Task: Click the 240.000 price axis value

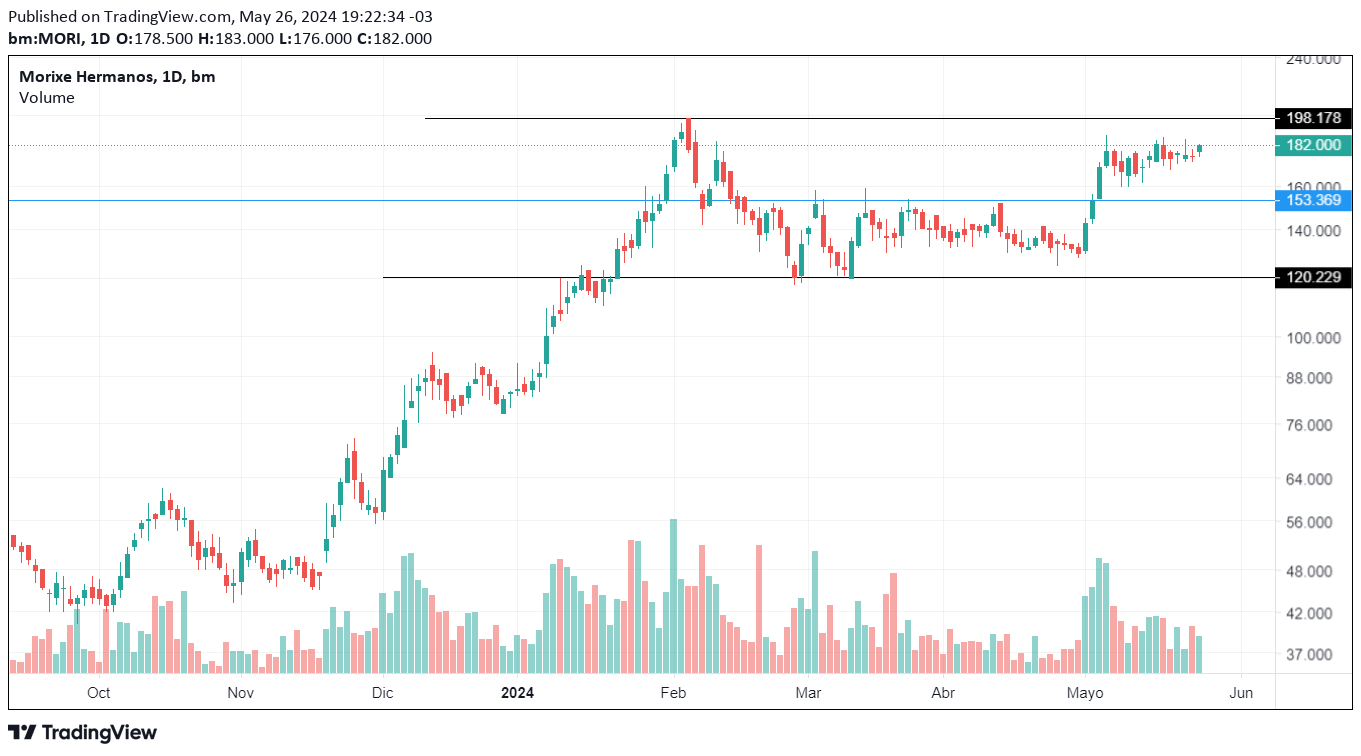Action: click(1313, 59)
